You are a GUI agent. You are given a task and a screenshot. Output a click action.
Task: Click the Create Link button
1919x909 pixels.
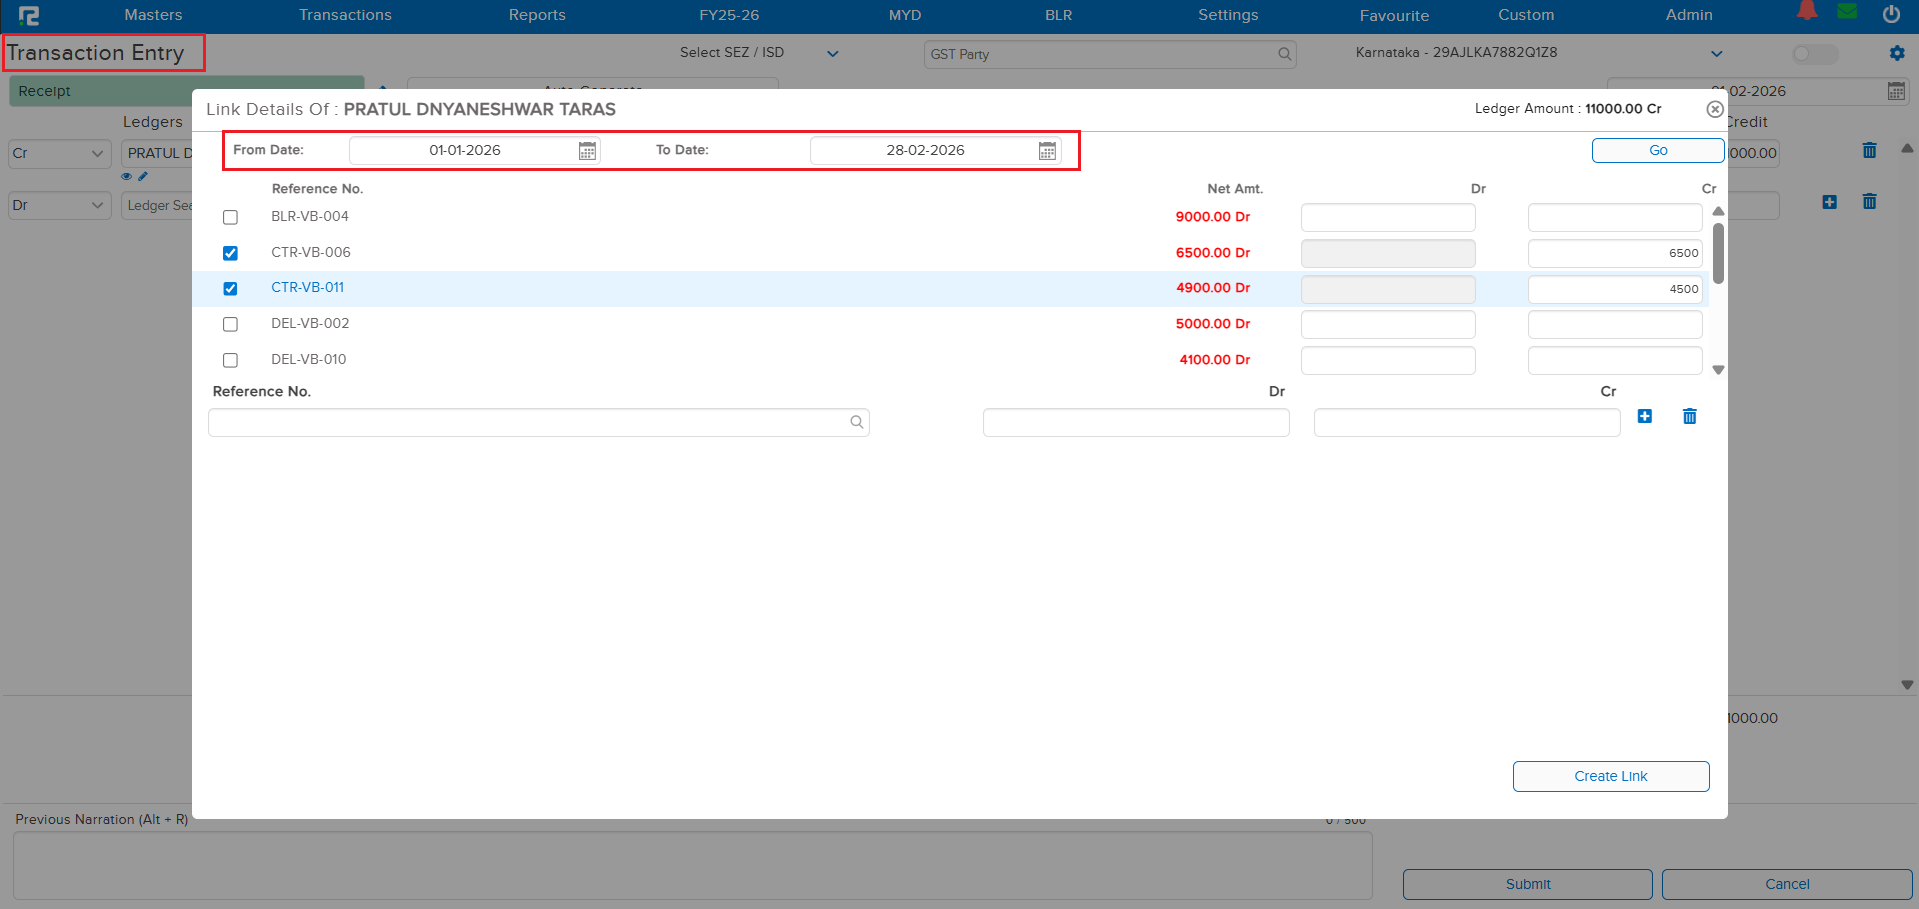pos(1610,776)
